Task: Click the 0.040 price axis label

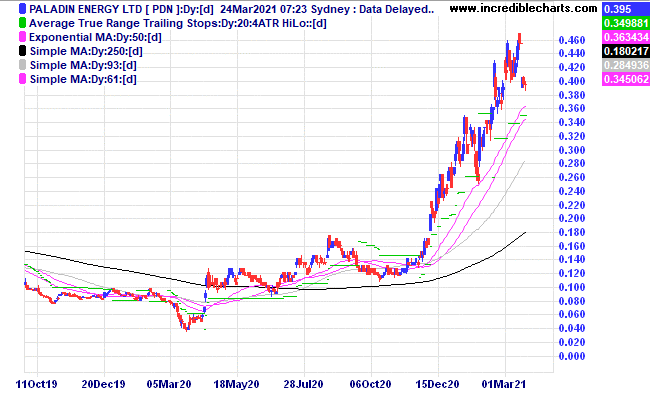Action: (572, 328)
